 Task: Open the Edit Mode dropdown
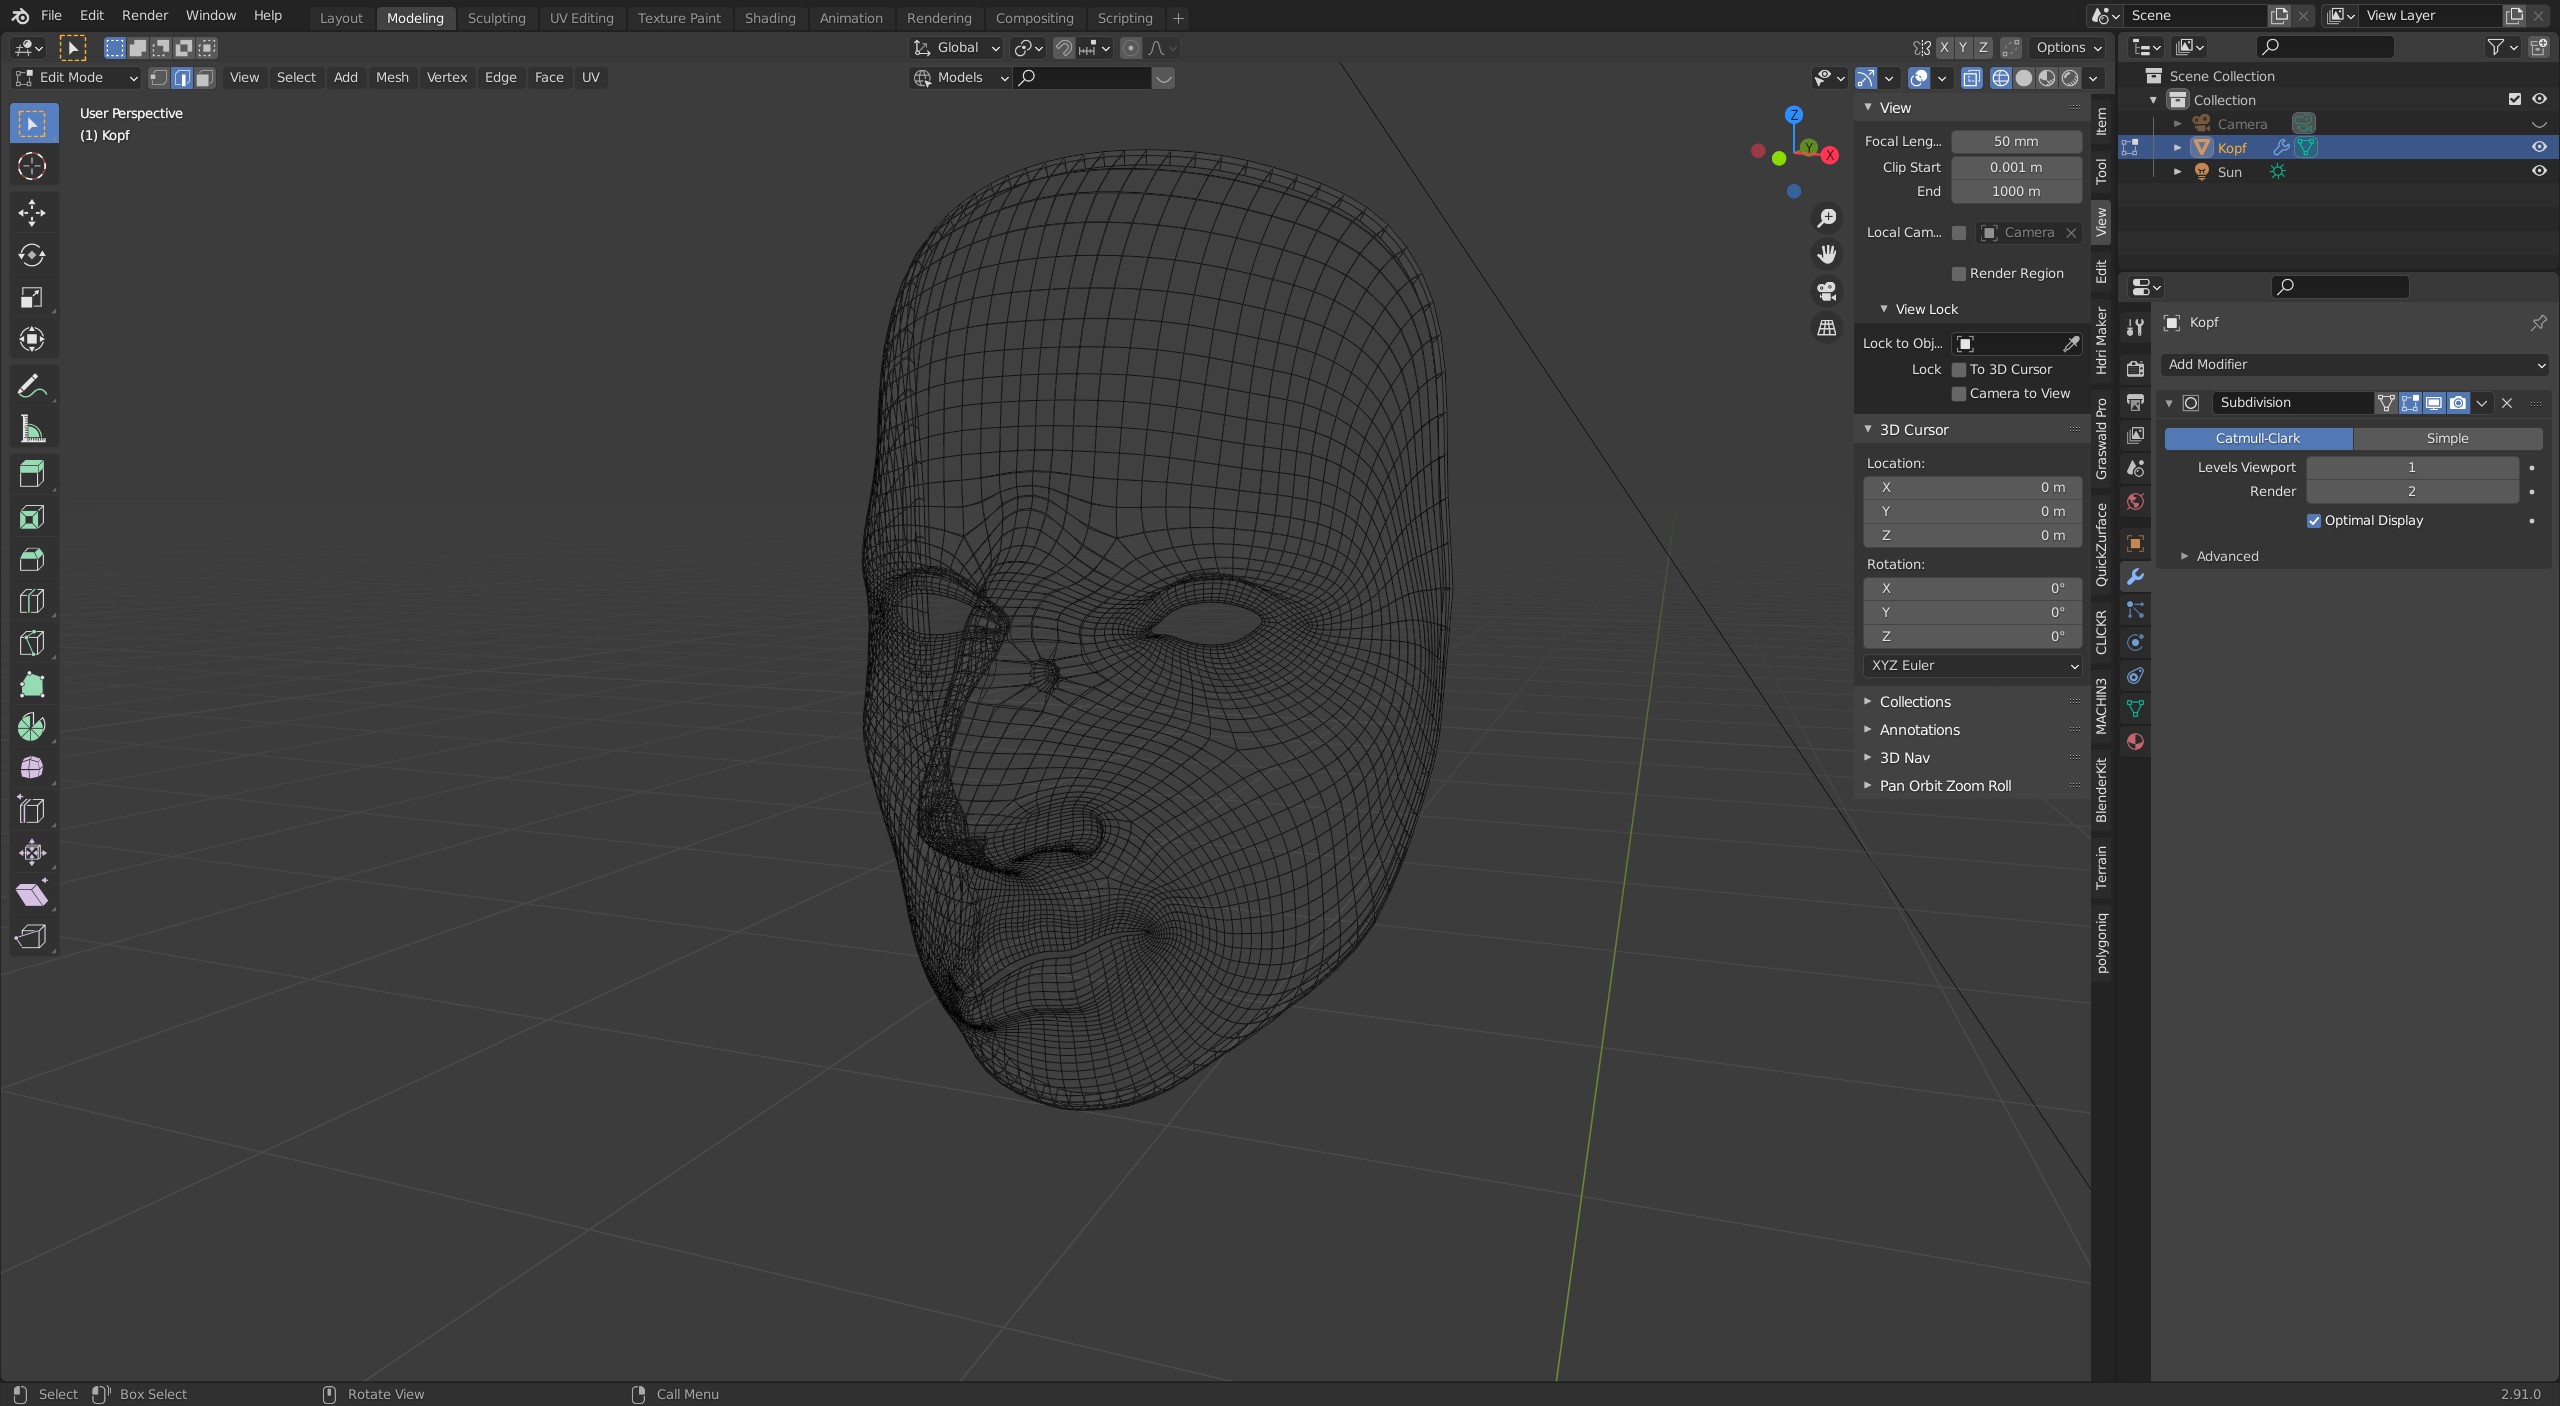pos(76,78)
